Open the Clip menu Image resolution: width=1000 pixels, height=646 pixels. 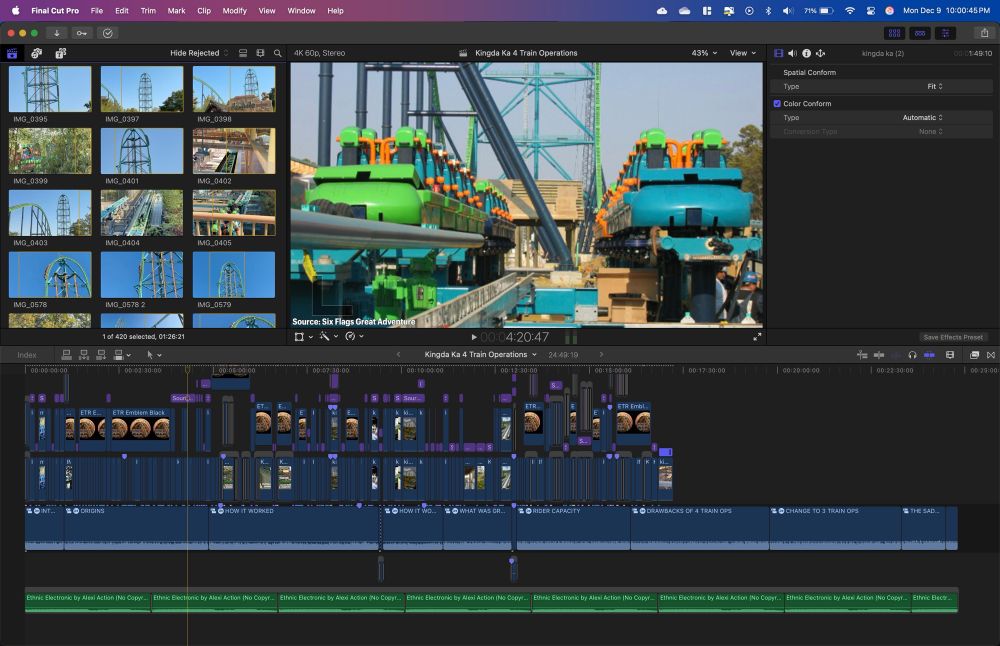[204, 11]
